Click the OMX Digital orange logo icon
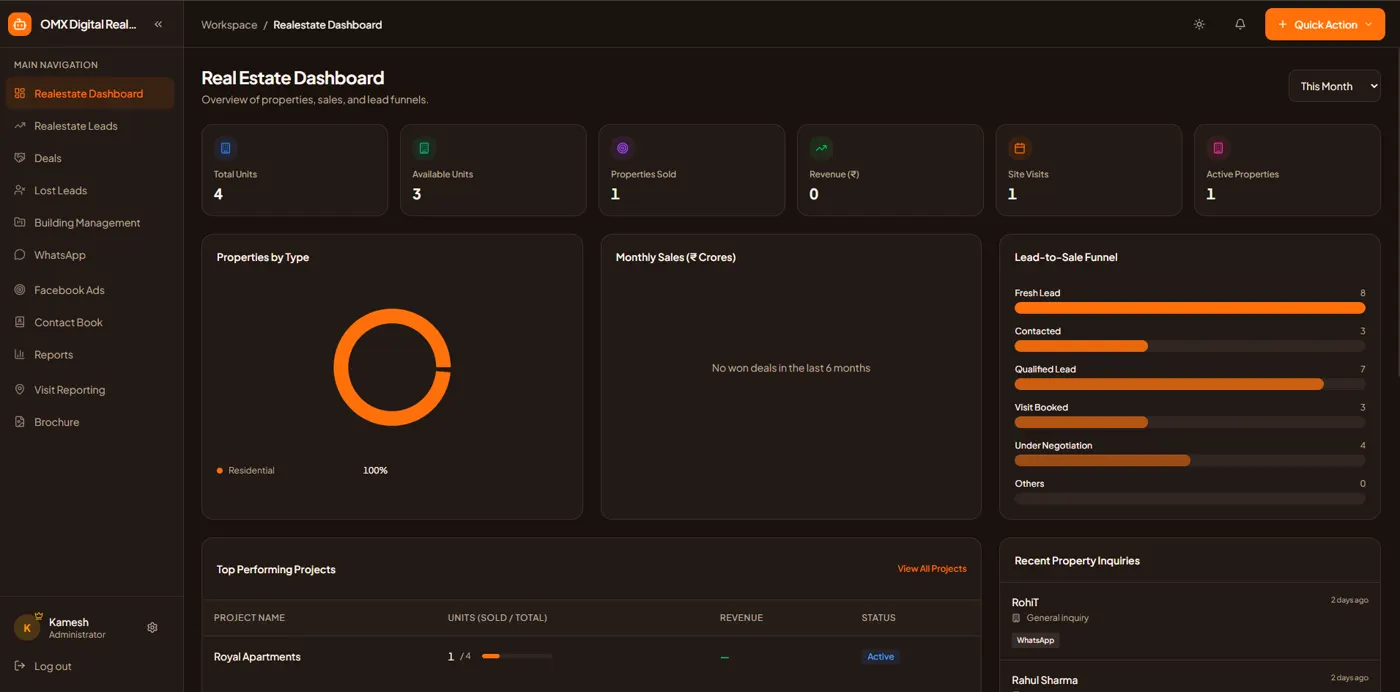This screenshot has width=1400, height=692. [x=20, y=24]
